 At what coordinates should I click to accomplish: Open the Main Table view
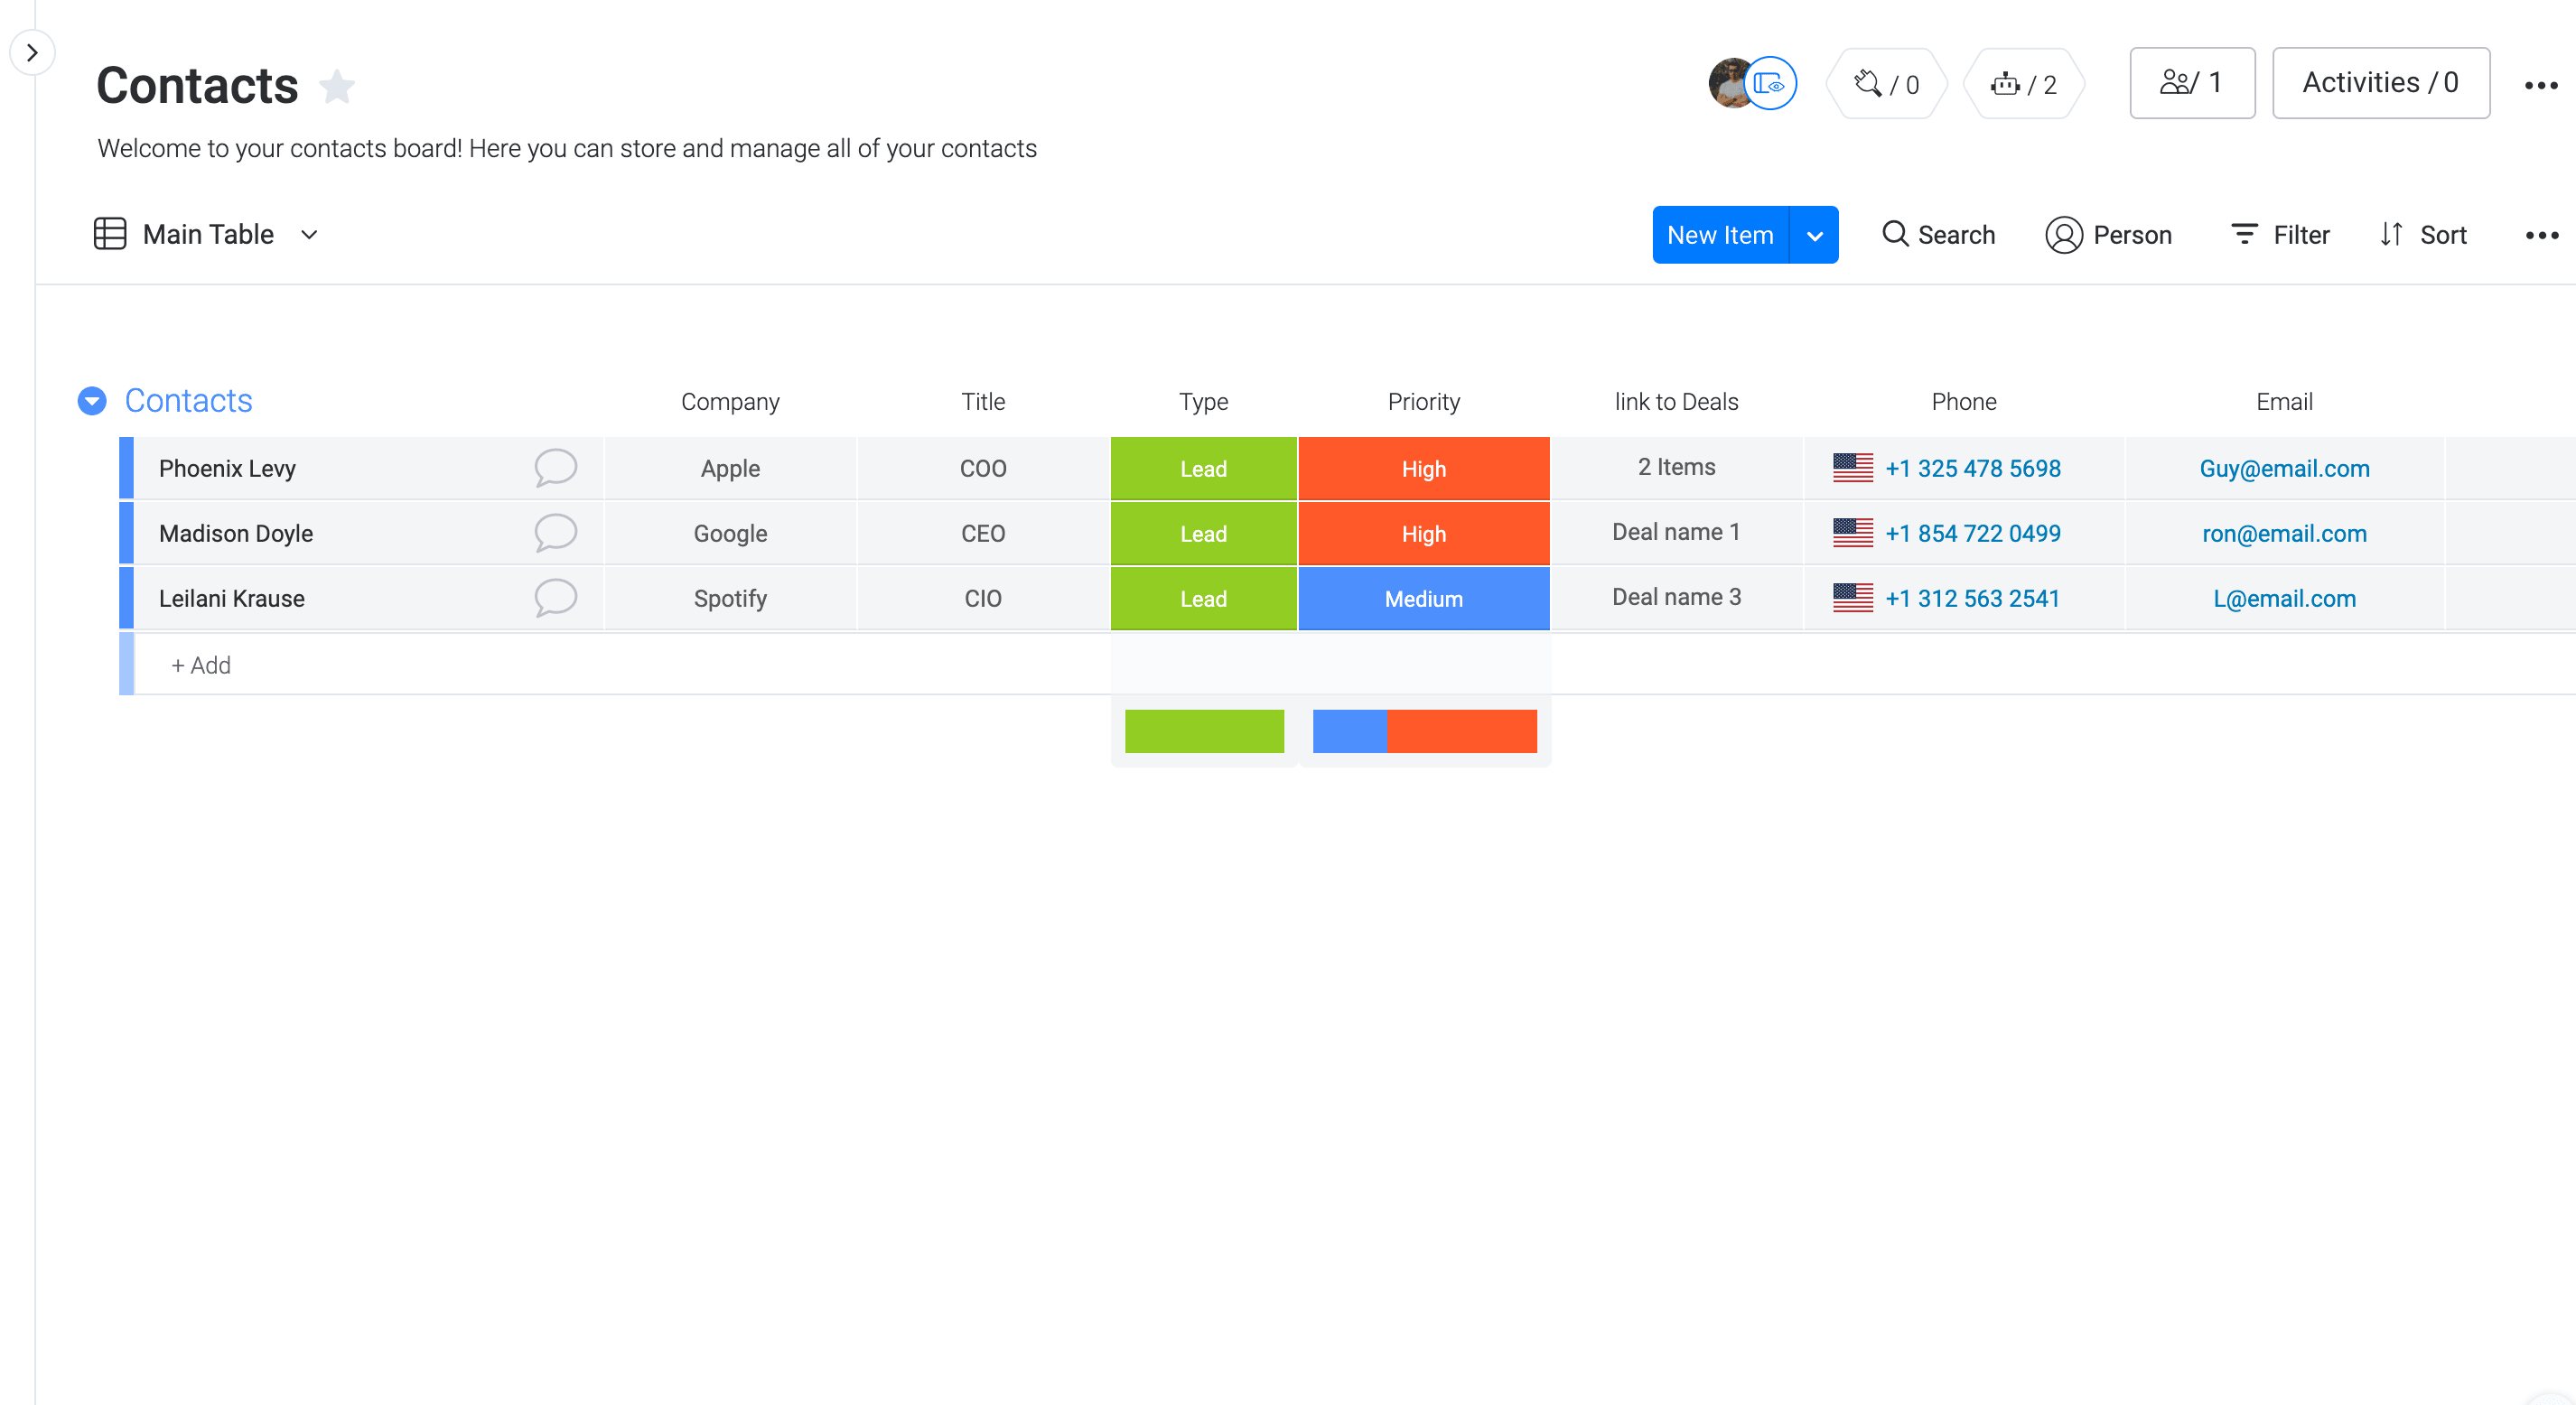pos(184,234)
